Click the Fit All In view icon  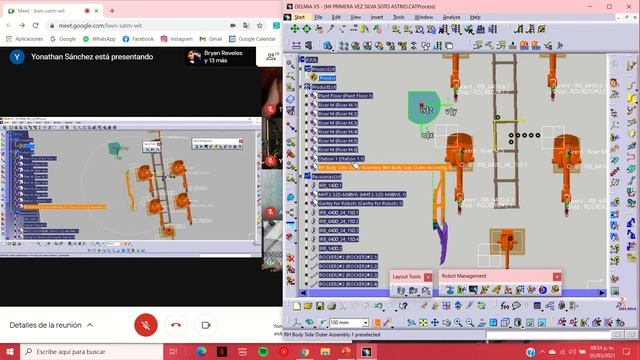tap(423, 322)
